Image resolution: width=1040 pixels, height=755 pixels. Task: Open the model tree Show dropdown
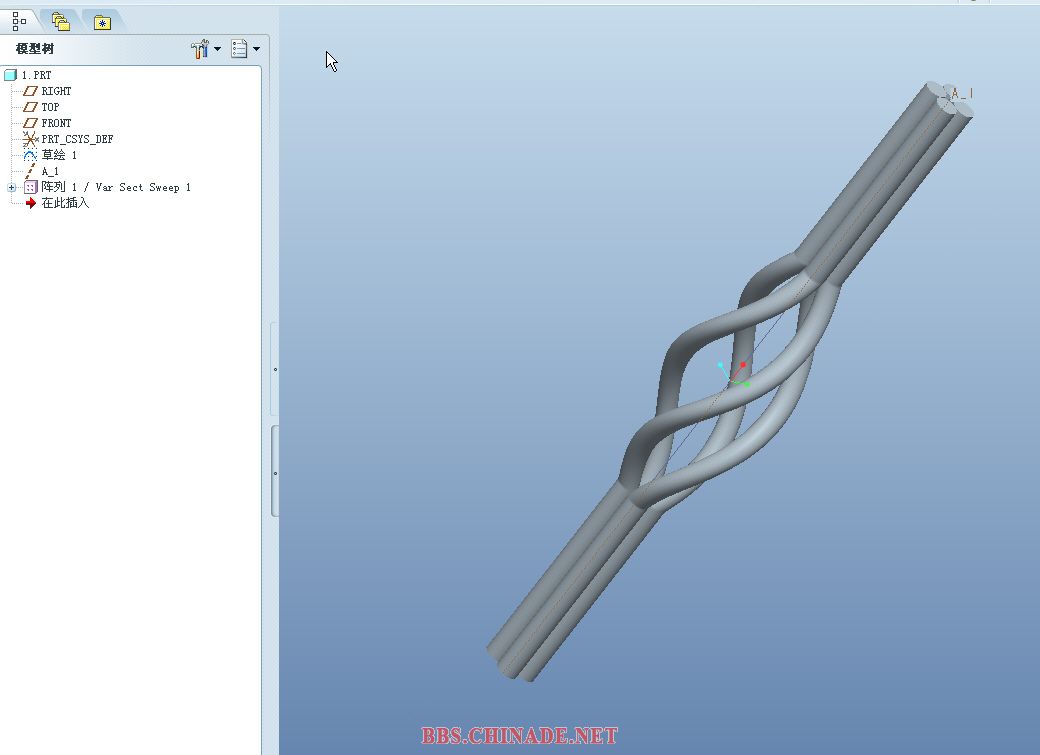click(x=245, y=49)
